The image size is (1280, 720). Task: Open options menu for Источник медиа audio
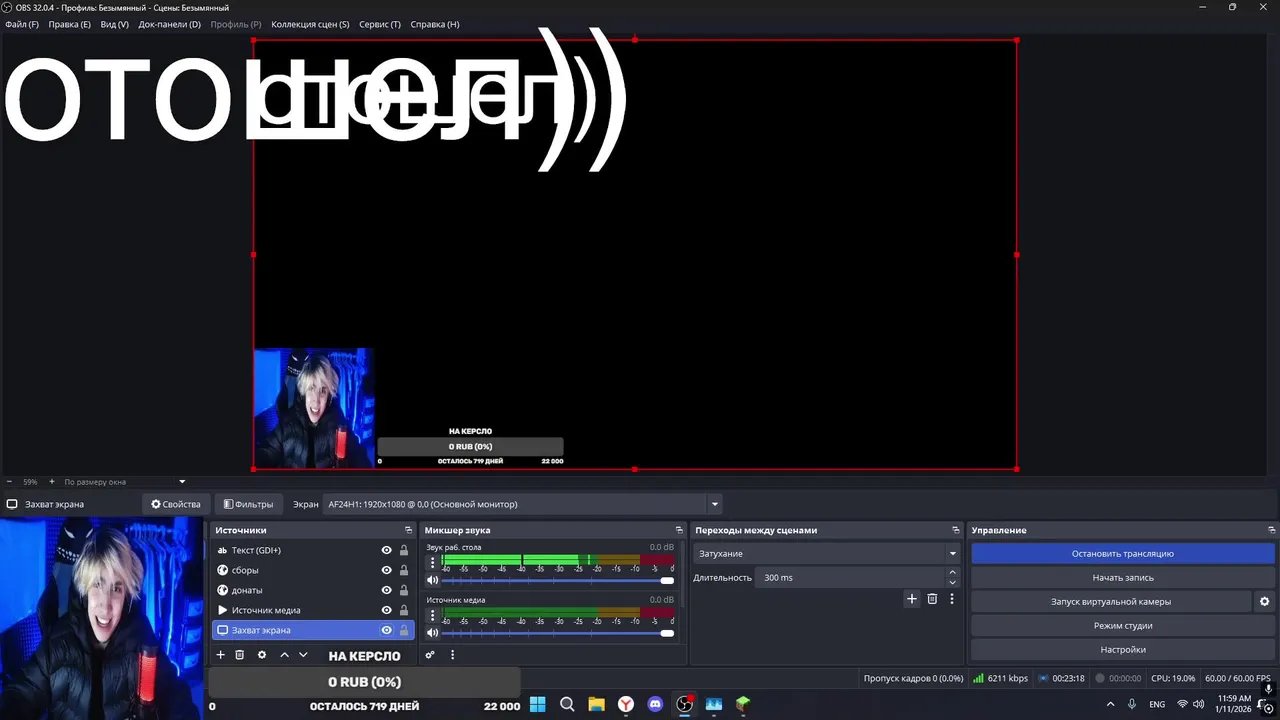pyautogui.click(x=432, y=614)
